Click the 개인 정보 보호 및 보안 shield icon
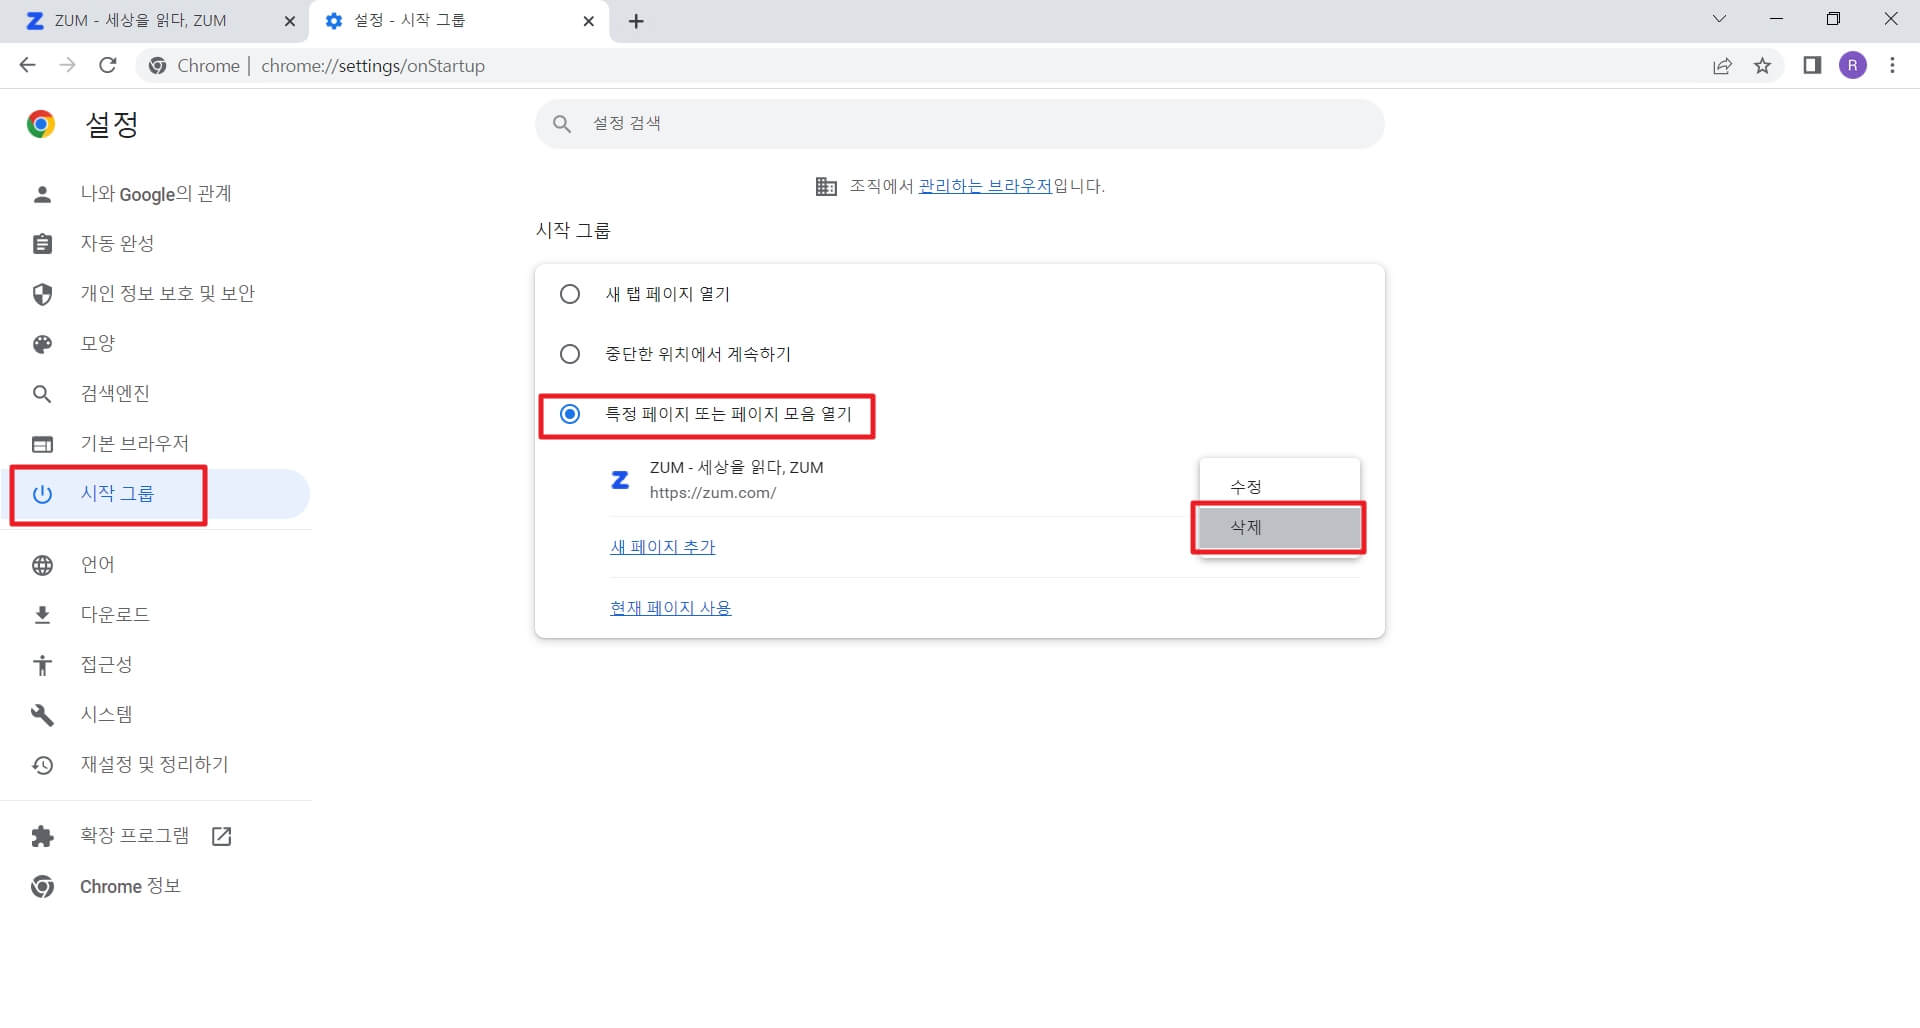1920x1028 pixels. [43, 293]
